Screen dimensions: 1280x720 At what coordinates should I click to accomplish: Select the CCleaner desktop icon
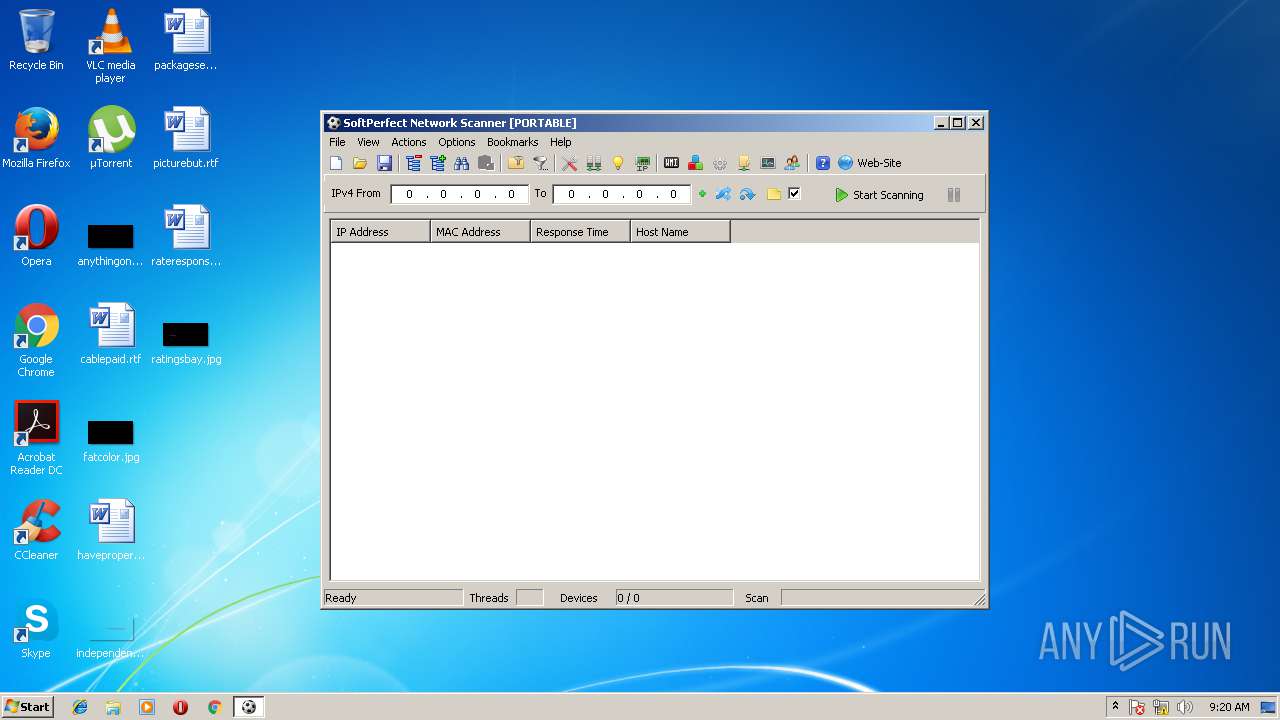[36, 530]
